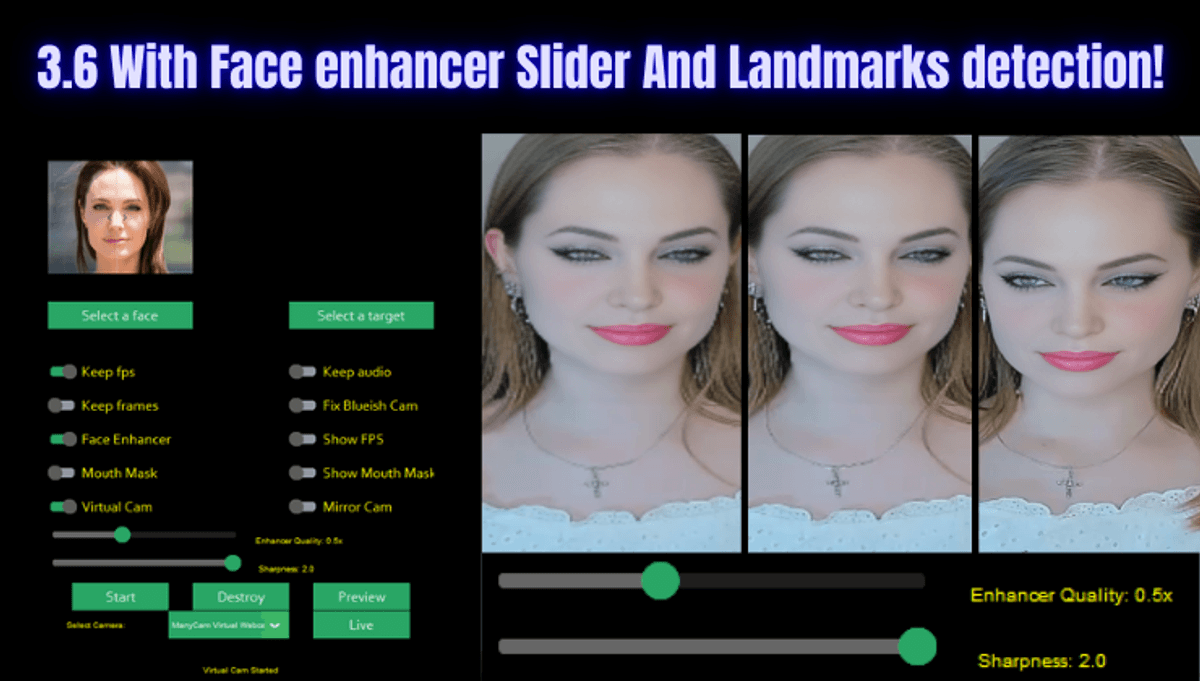Image resolution: width=1200 pixels, height=681 pixels.
Task: Click the Live button
Action: click(x=361, y=625)
